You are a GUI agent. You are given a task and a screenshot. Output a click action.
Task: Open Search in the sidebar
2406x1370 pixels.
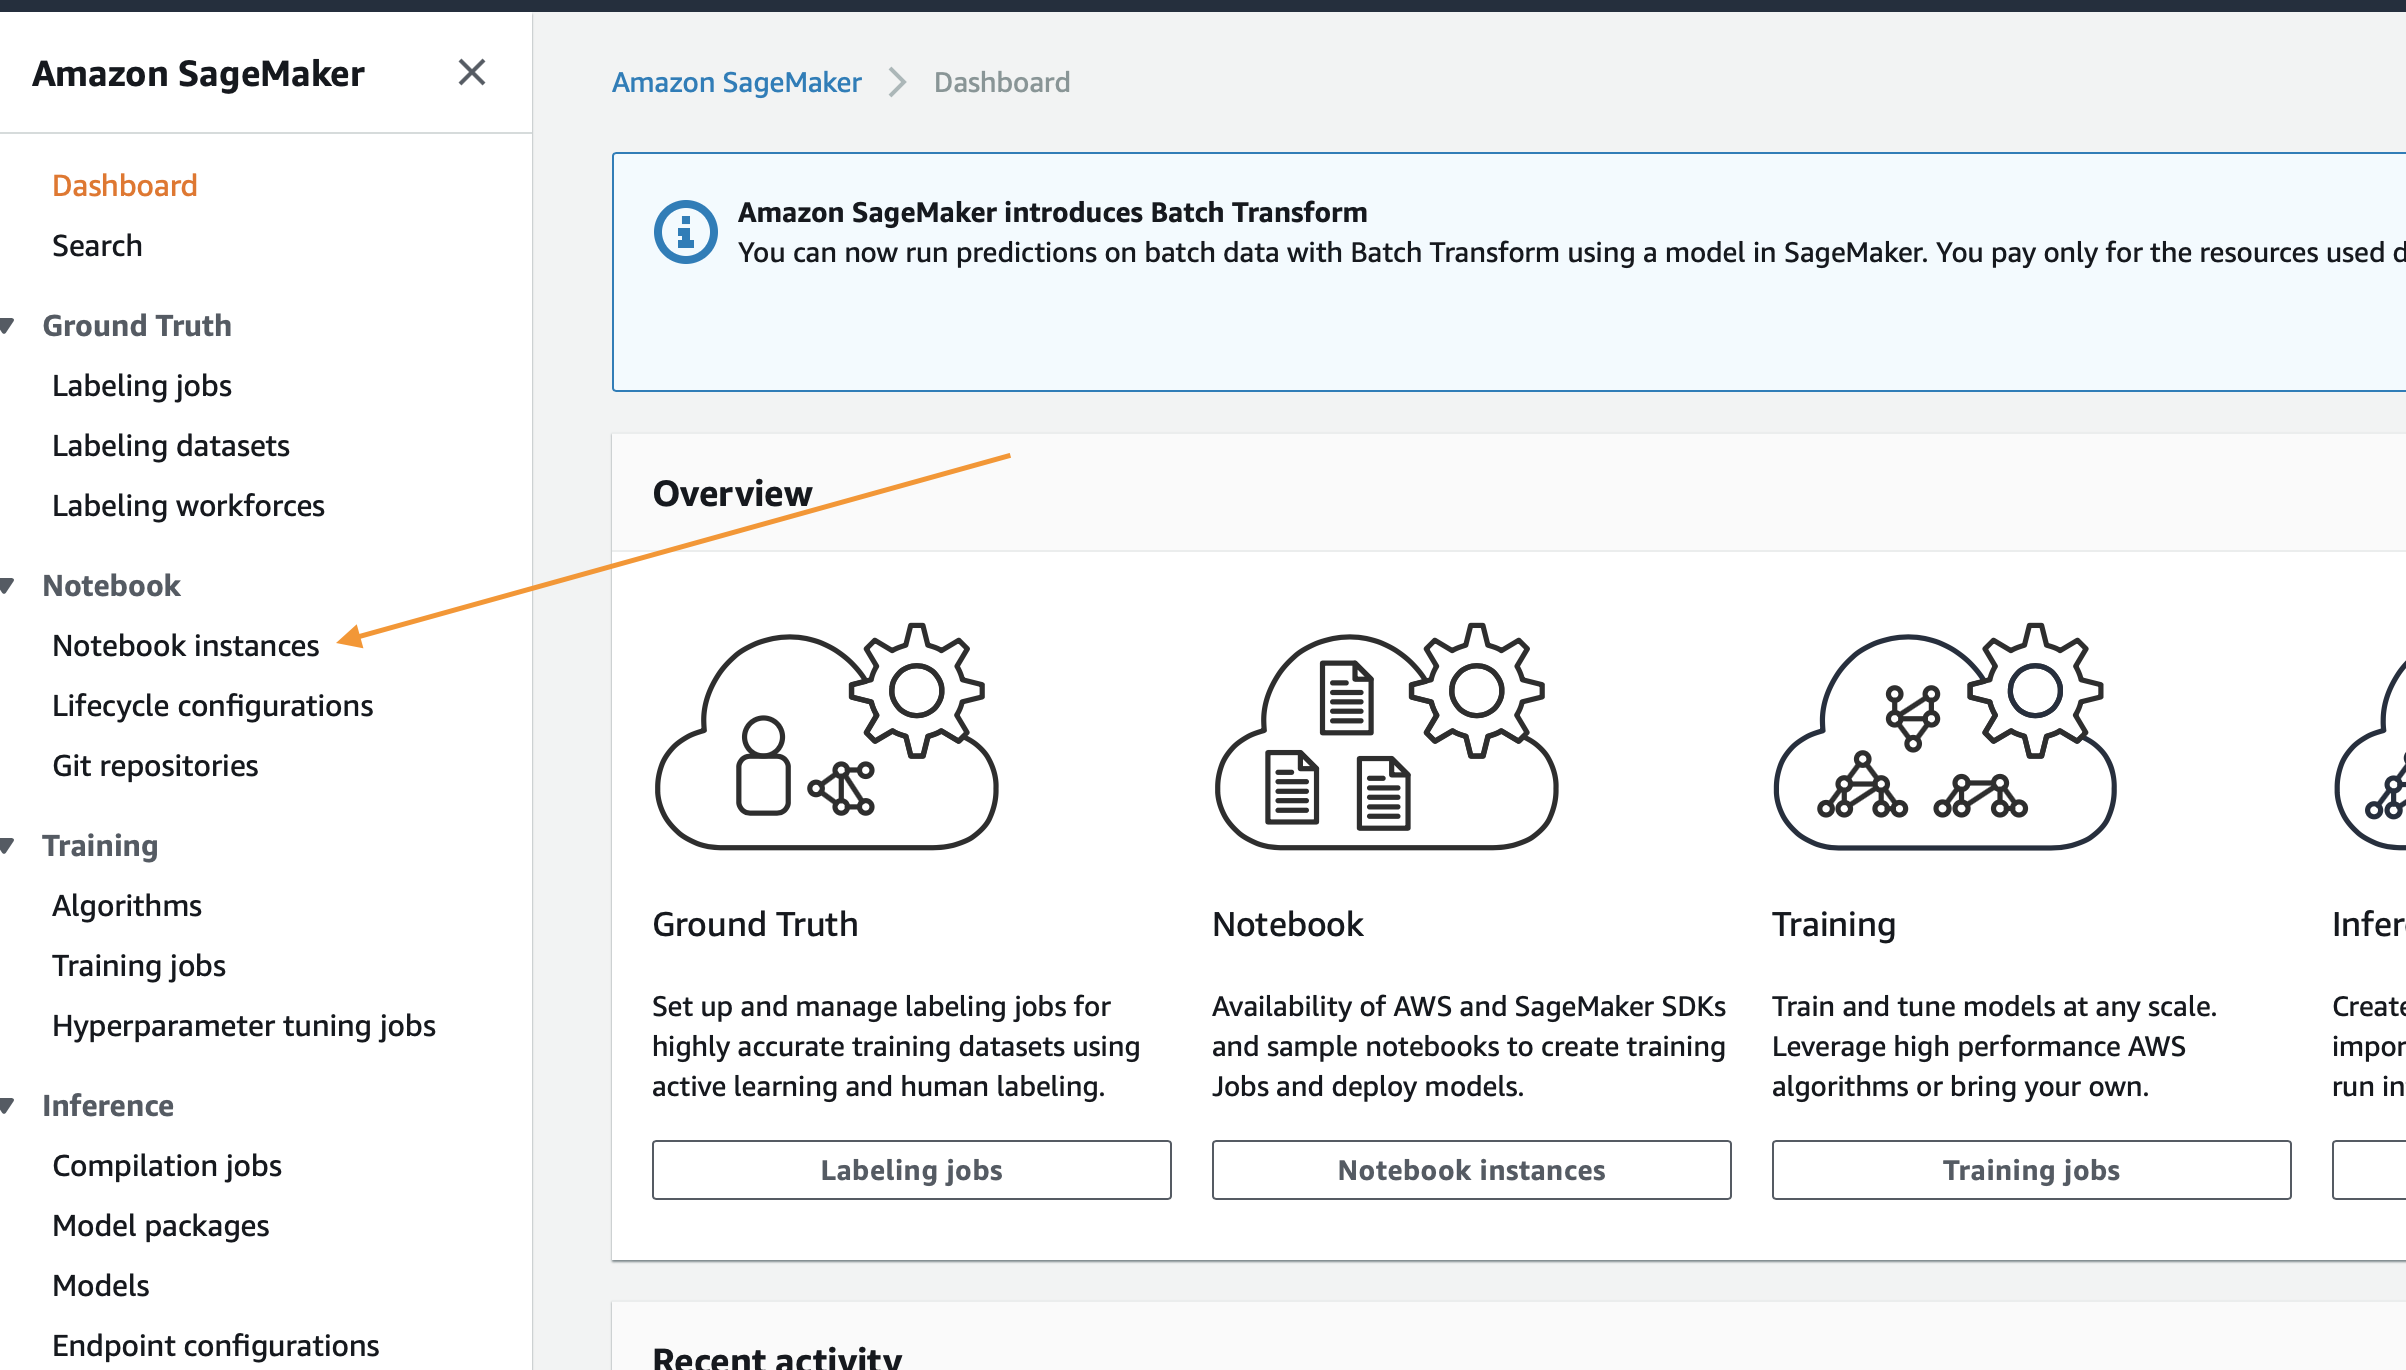click(x=97, y=246)
